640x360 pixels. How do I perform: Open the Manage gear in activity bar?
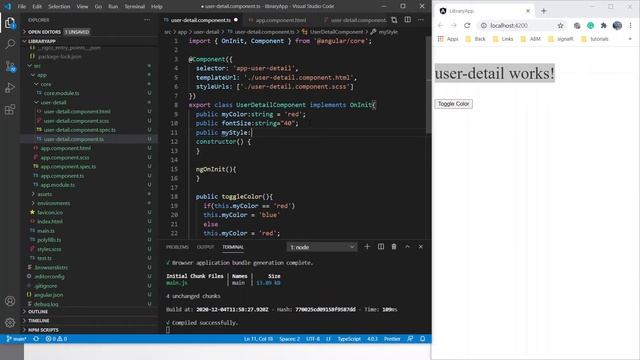coord(10,322)
